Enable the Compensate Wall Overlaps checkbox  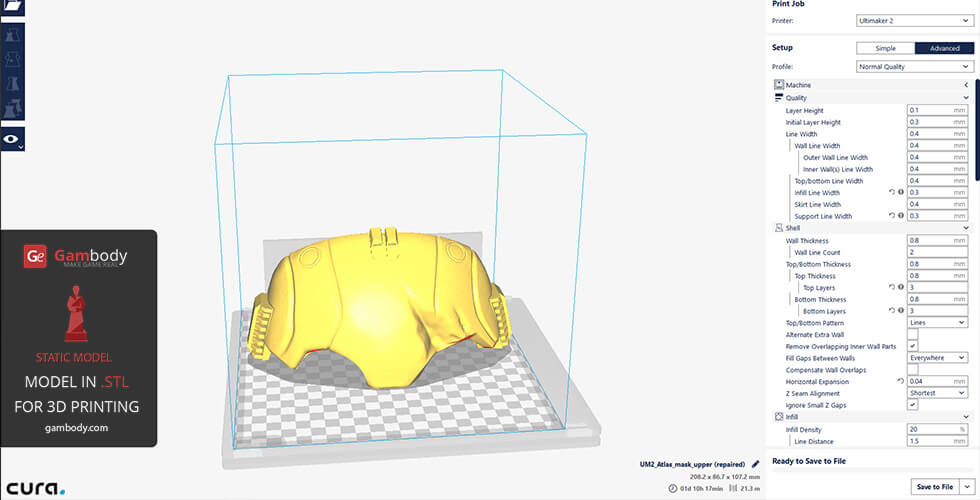tap(912, 369)
